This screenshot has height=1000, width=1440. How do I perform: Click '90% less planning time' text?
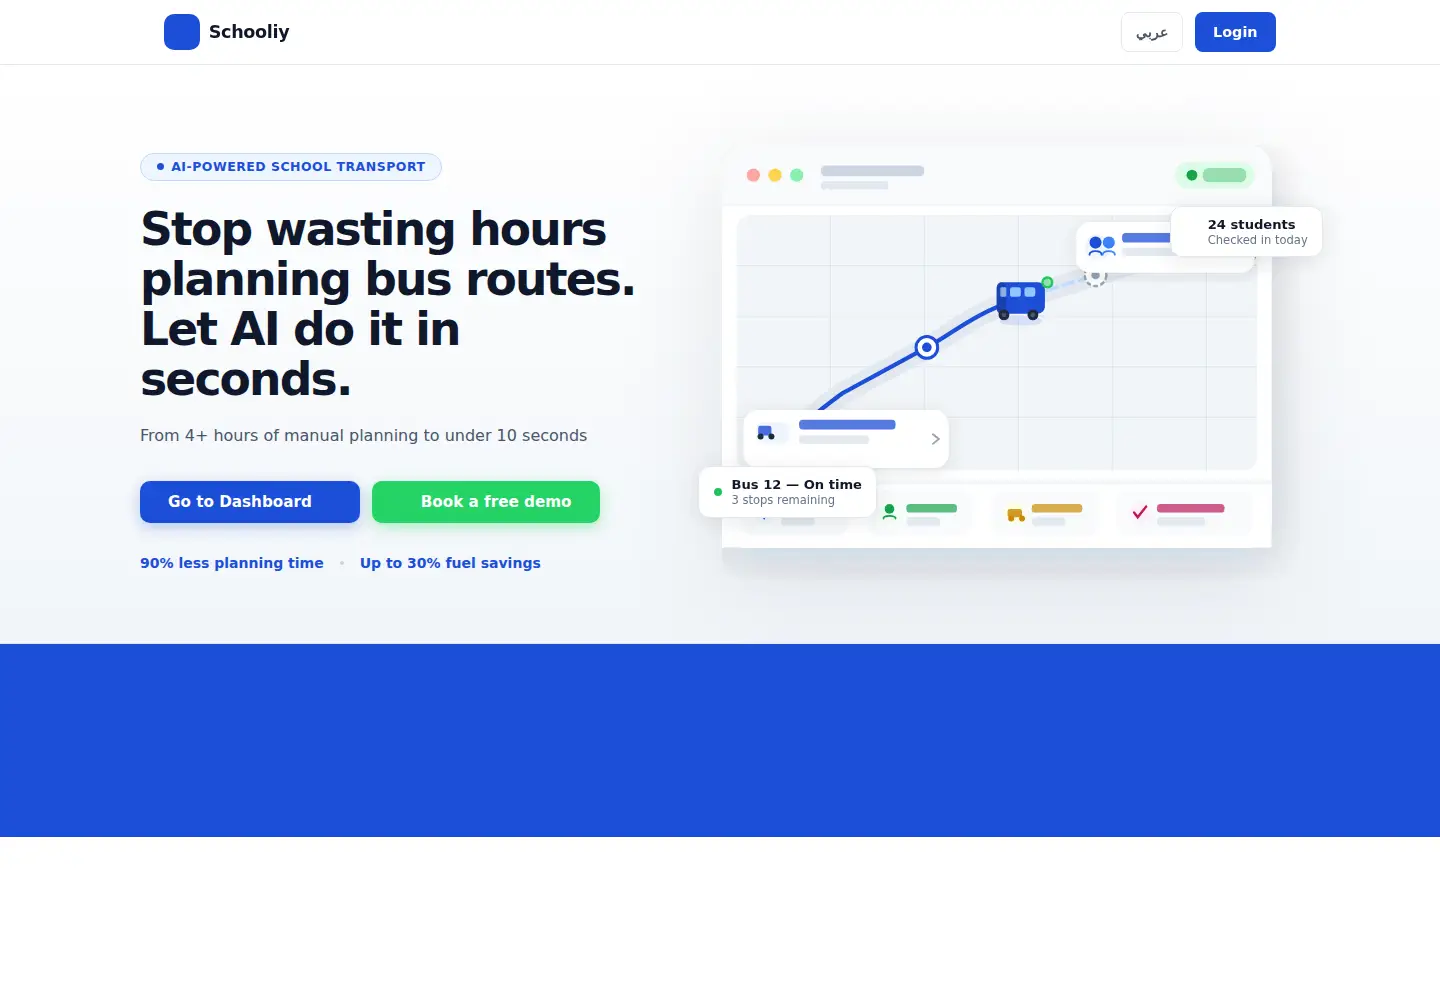[232, 563]
